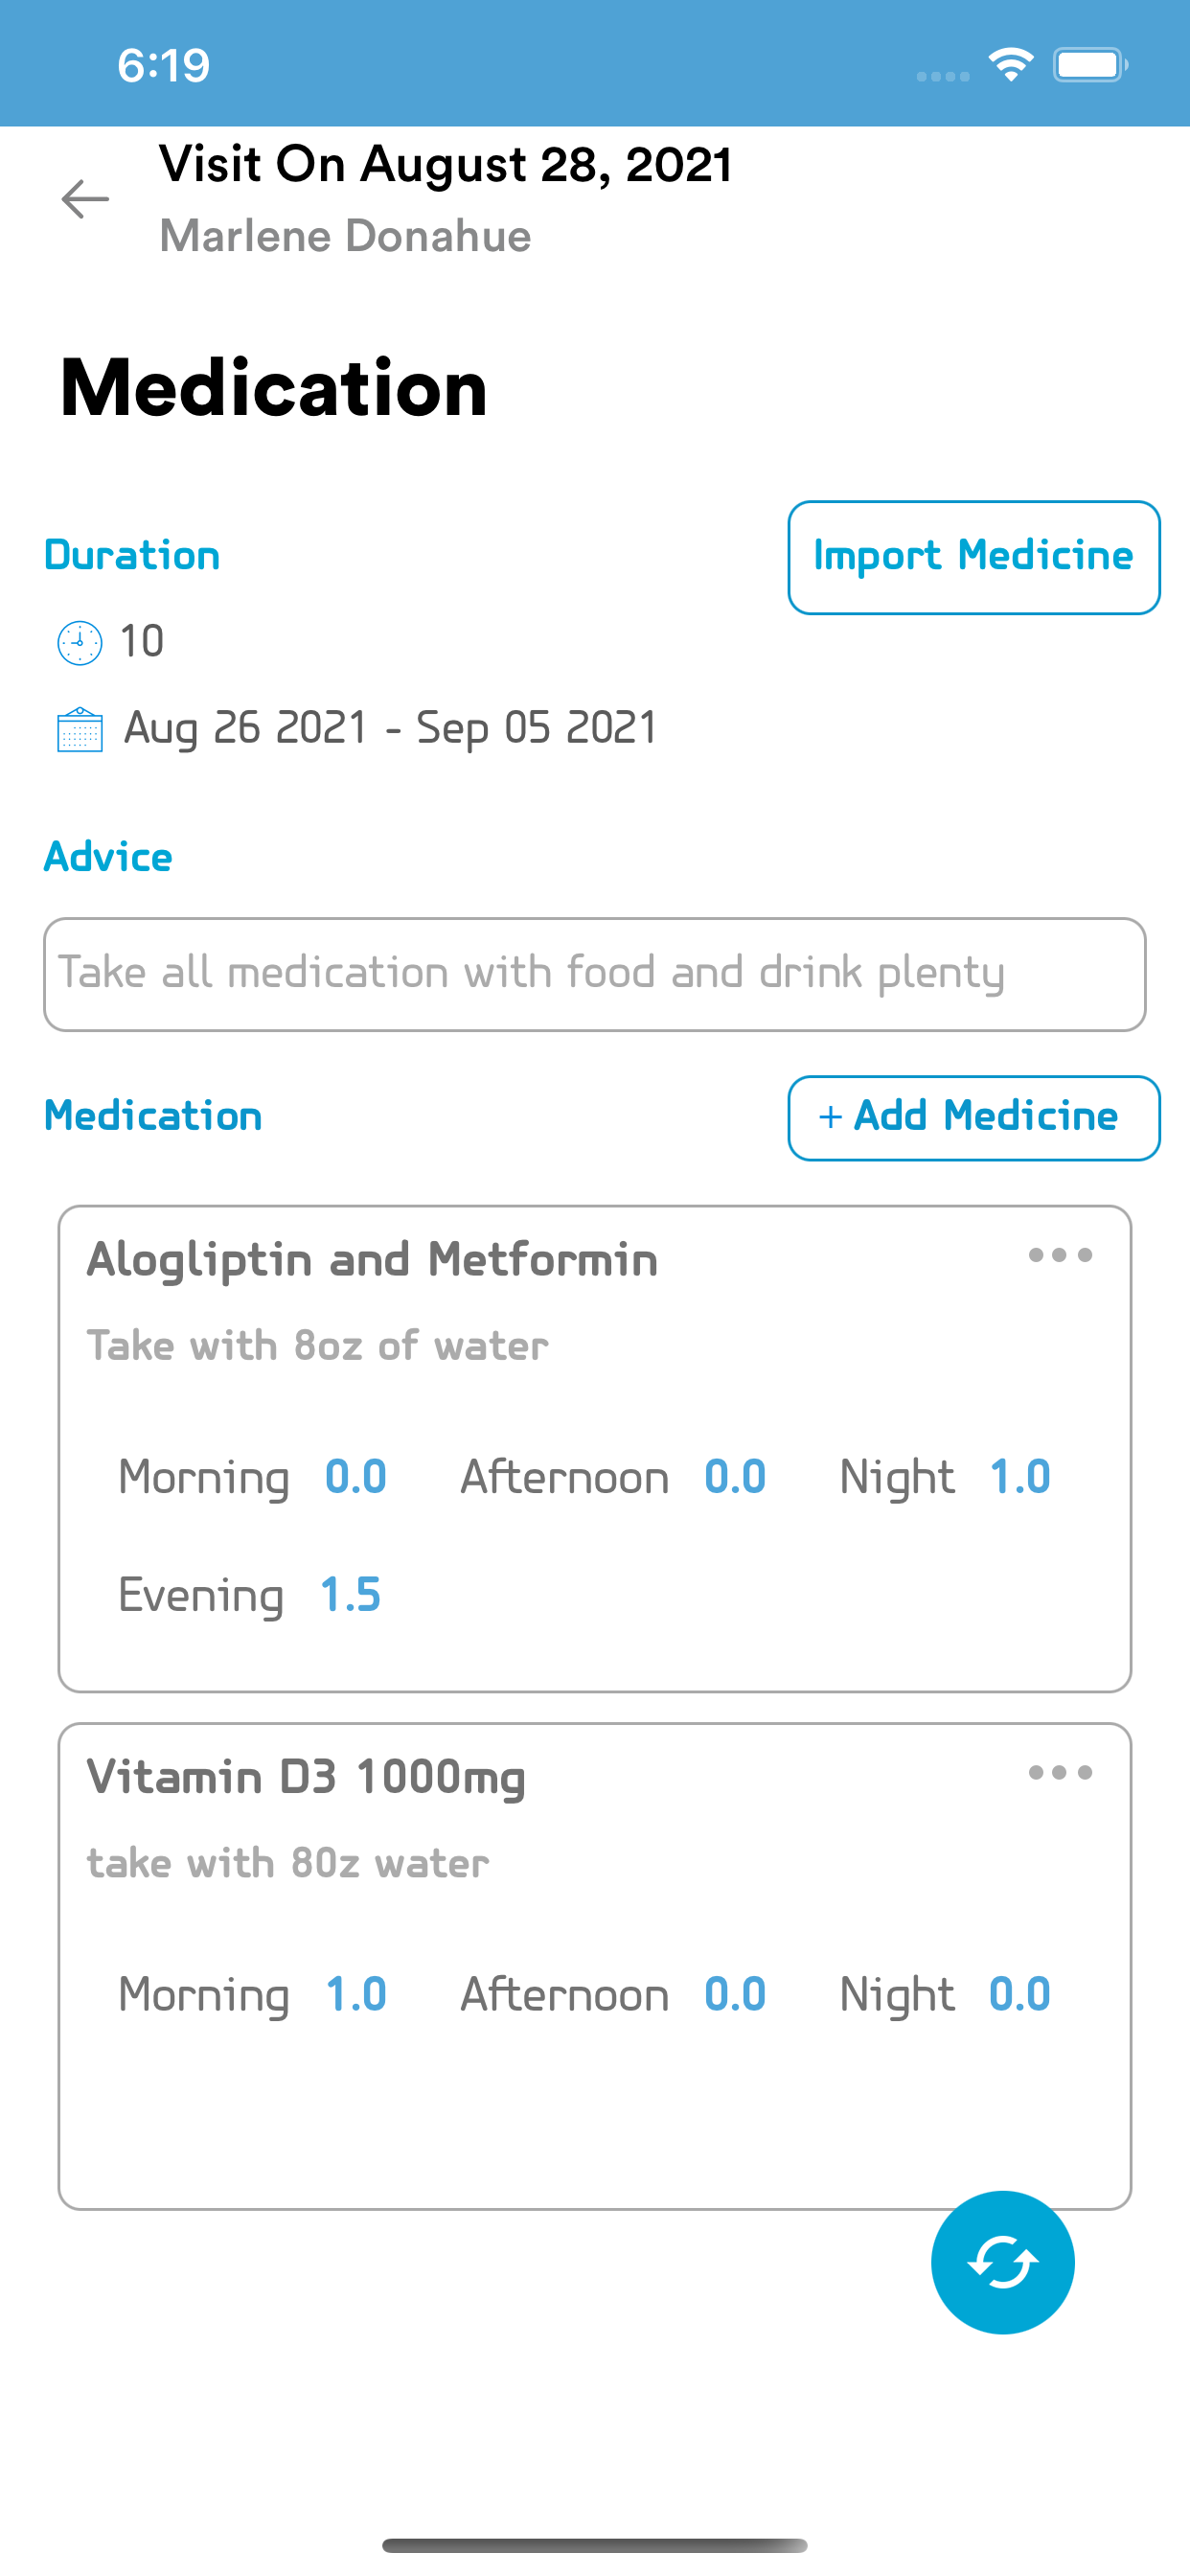Change Vitamin D3 Morning dose 1.0
The height and width of the screenshot is (2576, 1190).
355,1994
